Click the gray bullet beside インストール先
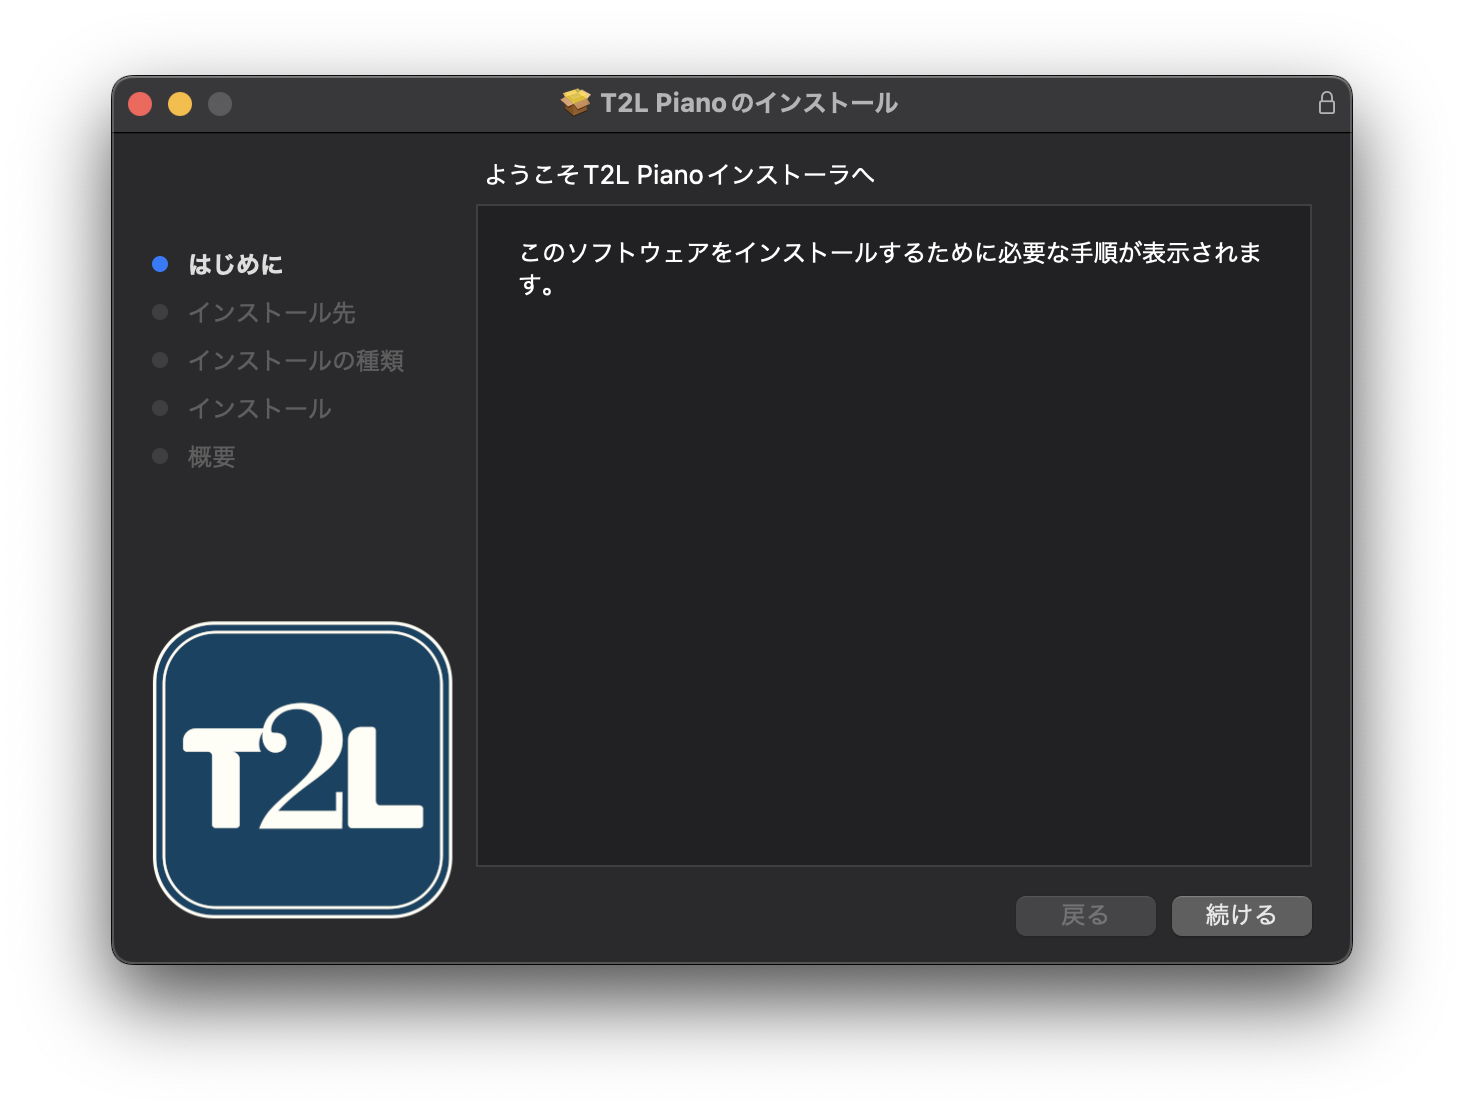This screenshot has width=1464, height=1112. click(160, 312)
